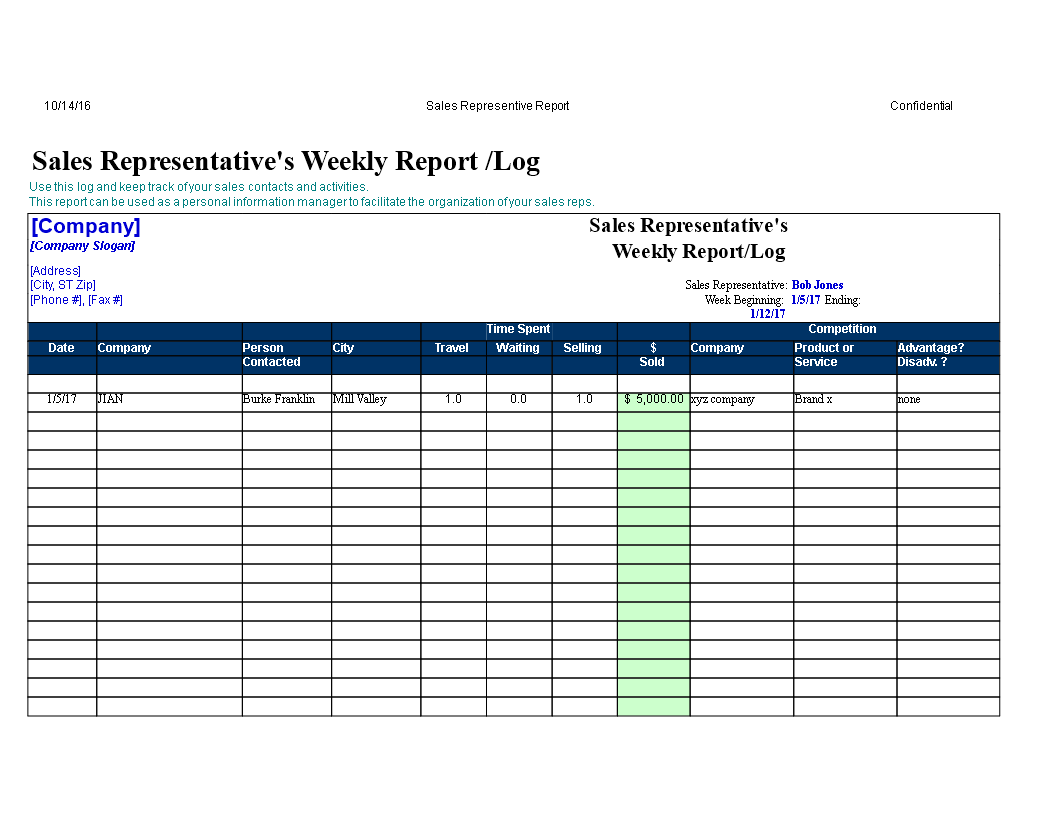1056x816 pixels.
Task: Click the 'Company' header next to Date
Action: click(x=124, y=347)
